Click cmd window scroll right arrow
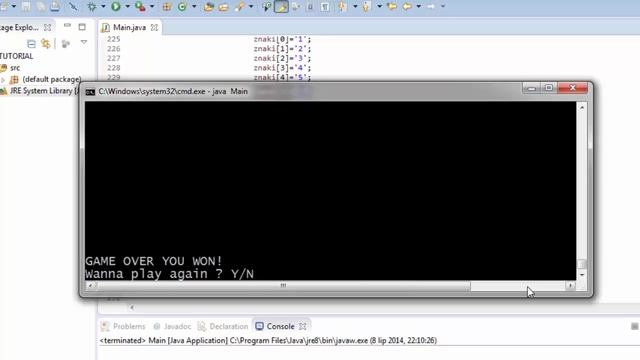 [570, 286]
